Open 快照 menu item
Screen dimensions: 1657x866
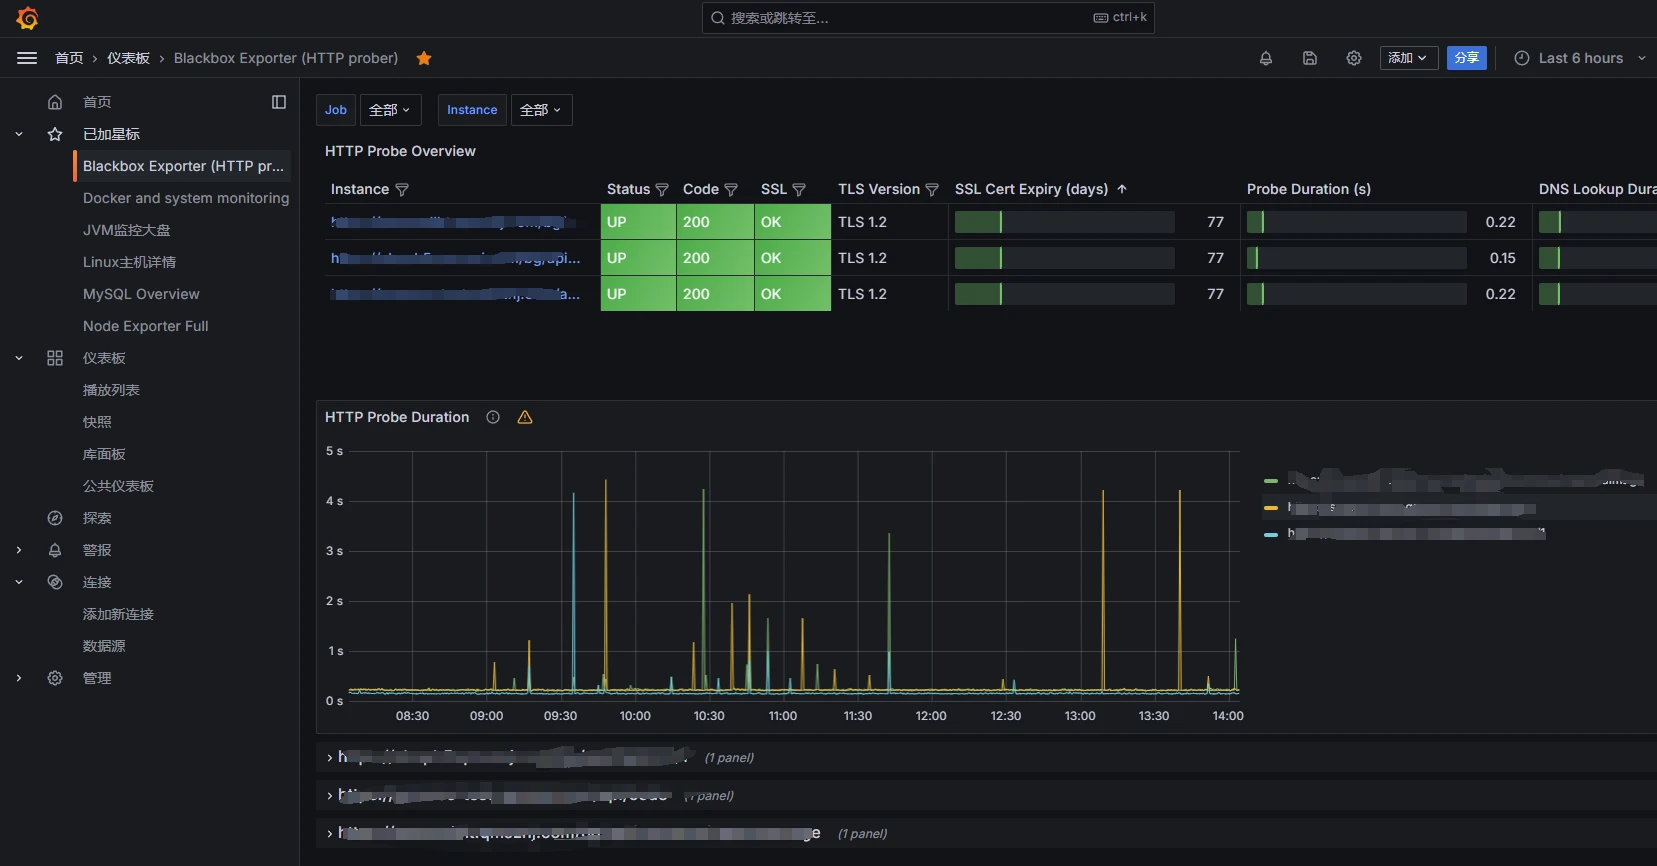97,422
